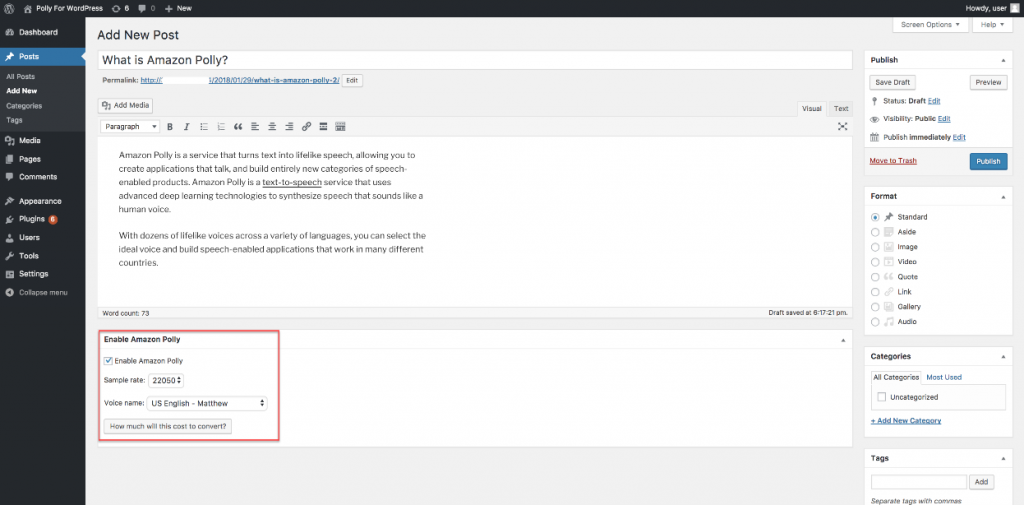Click How much will this cost button
The image size is (1024, 505).
[169, 426]
